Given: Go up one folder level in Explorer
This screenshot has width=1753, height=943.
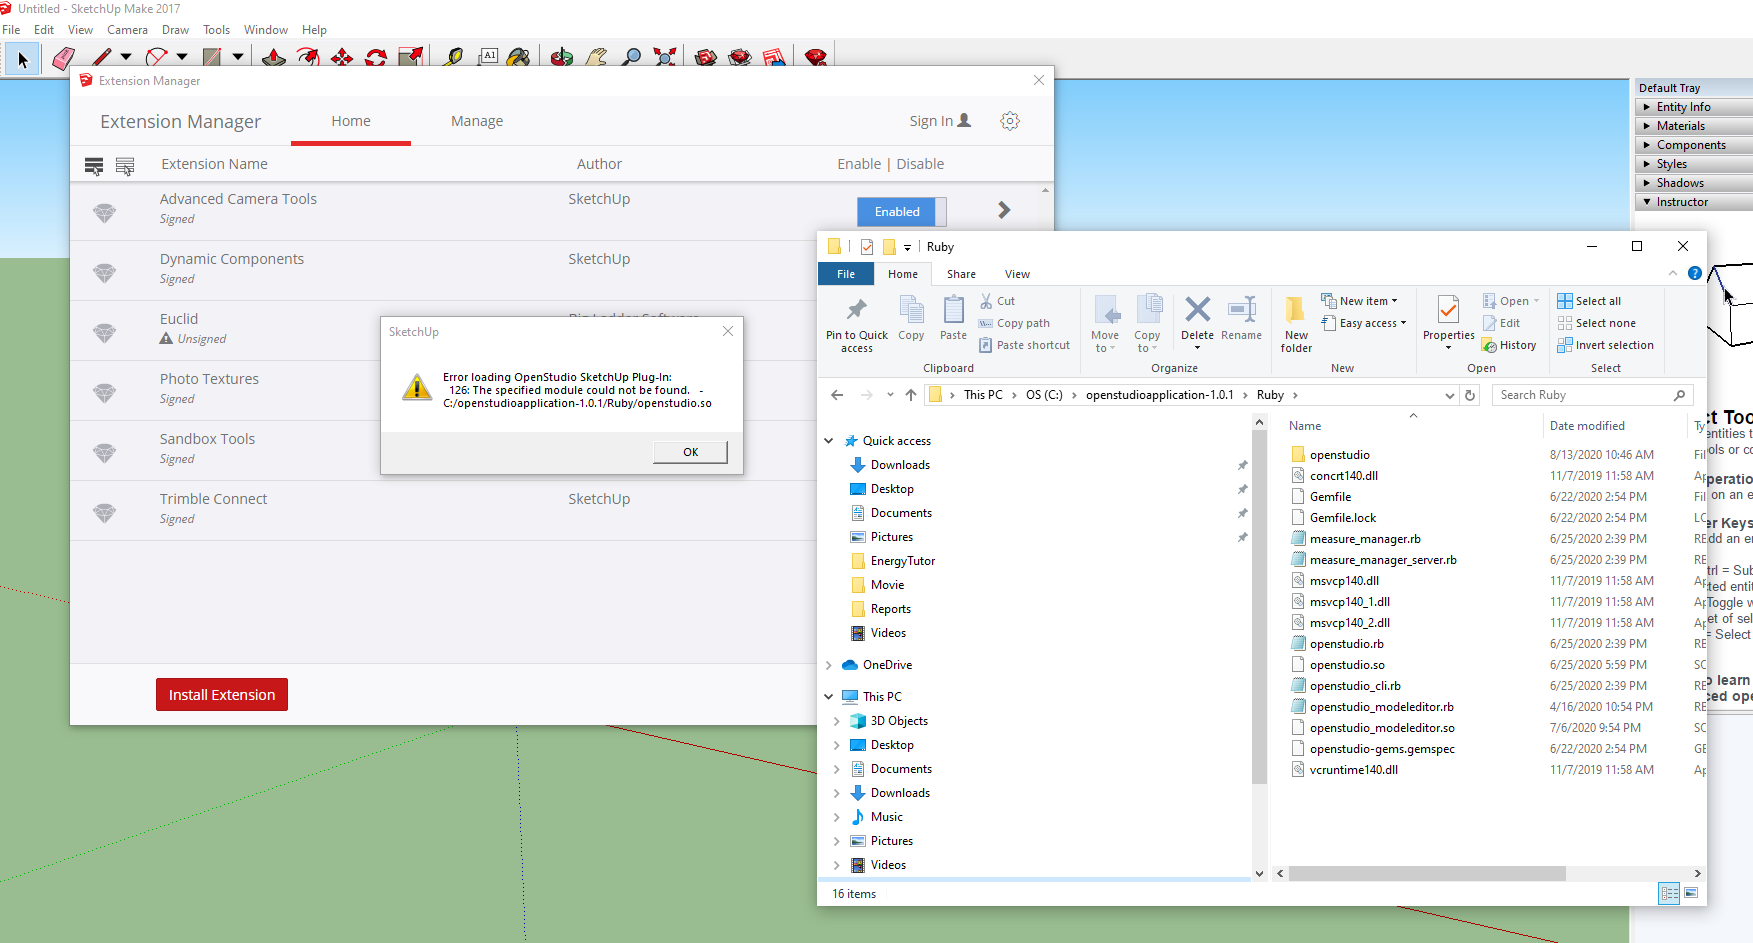Looking at the screenshot, I should [911, 395].
